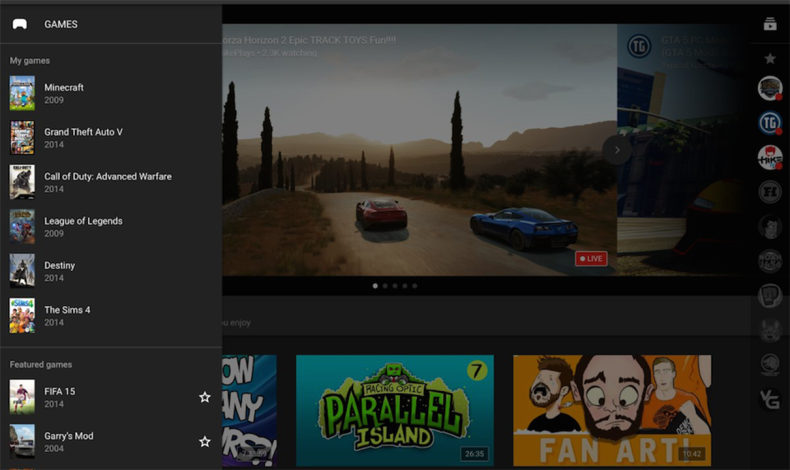The width and height of the screenshot is (790, 470).
Task: Click Garry's Mod cover thumbnail
Action: (x=22, y=441)
